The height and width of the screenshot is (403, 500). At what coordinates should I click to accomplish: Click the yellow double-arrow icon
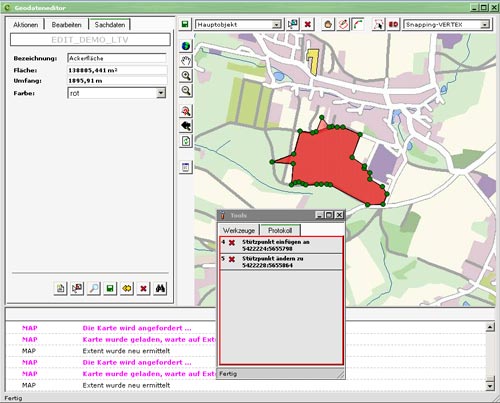pos(127,288)
